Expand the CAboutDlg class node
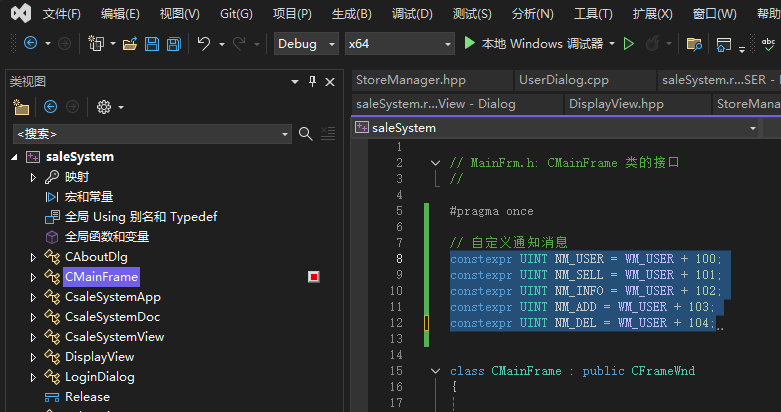Viewport: 781px width, 412px height. click(33, 257)
